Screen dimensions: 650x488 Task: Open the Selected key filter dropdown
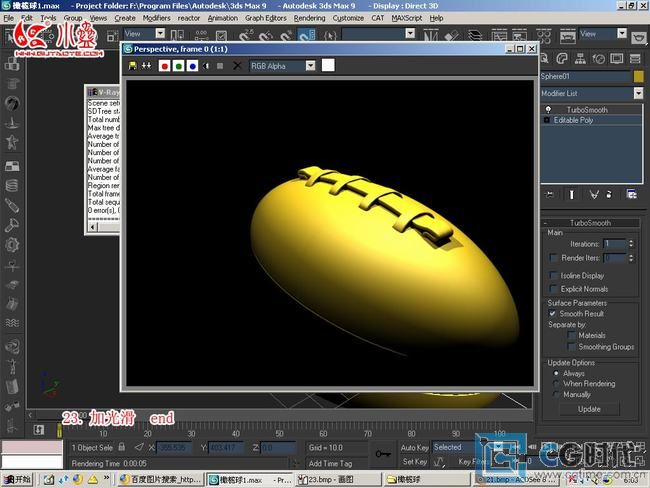point(497,447)
